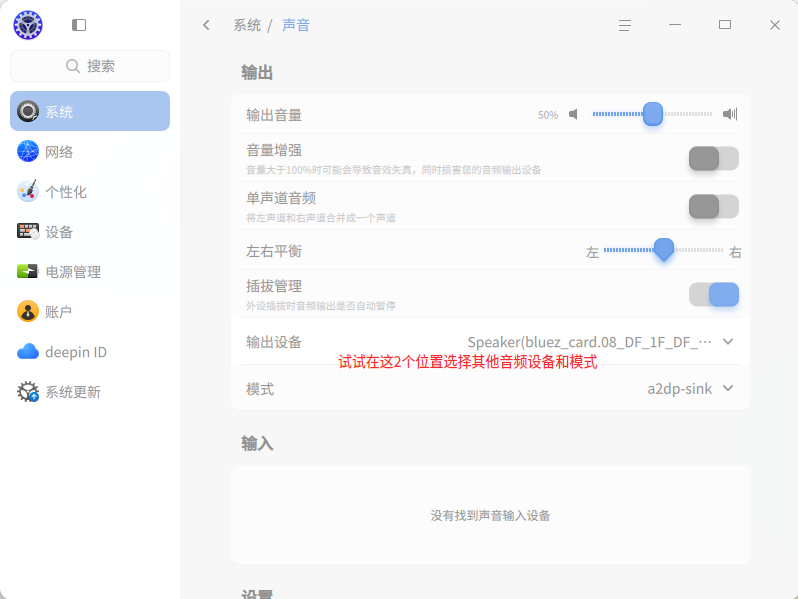Screen dimensions: 798x599
Task: Click the 50% volume value
Action: tap(548, 115)
